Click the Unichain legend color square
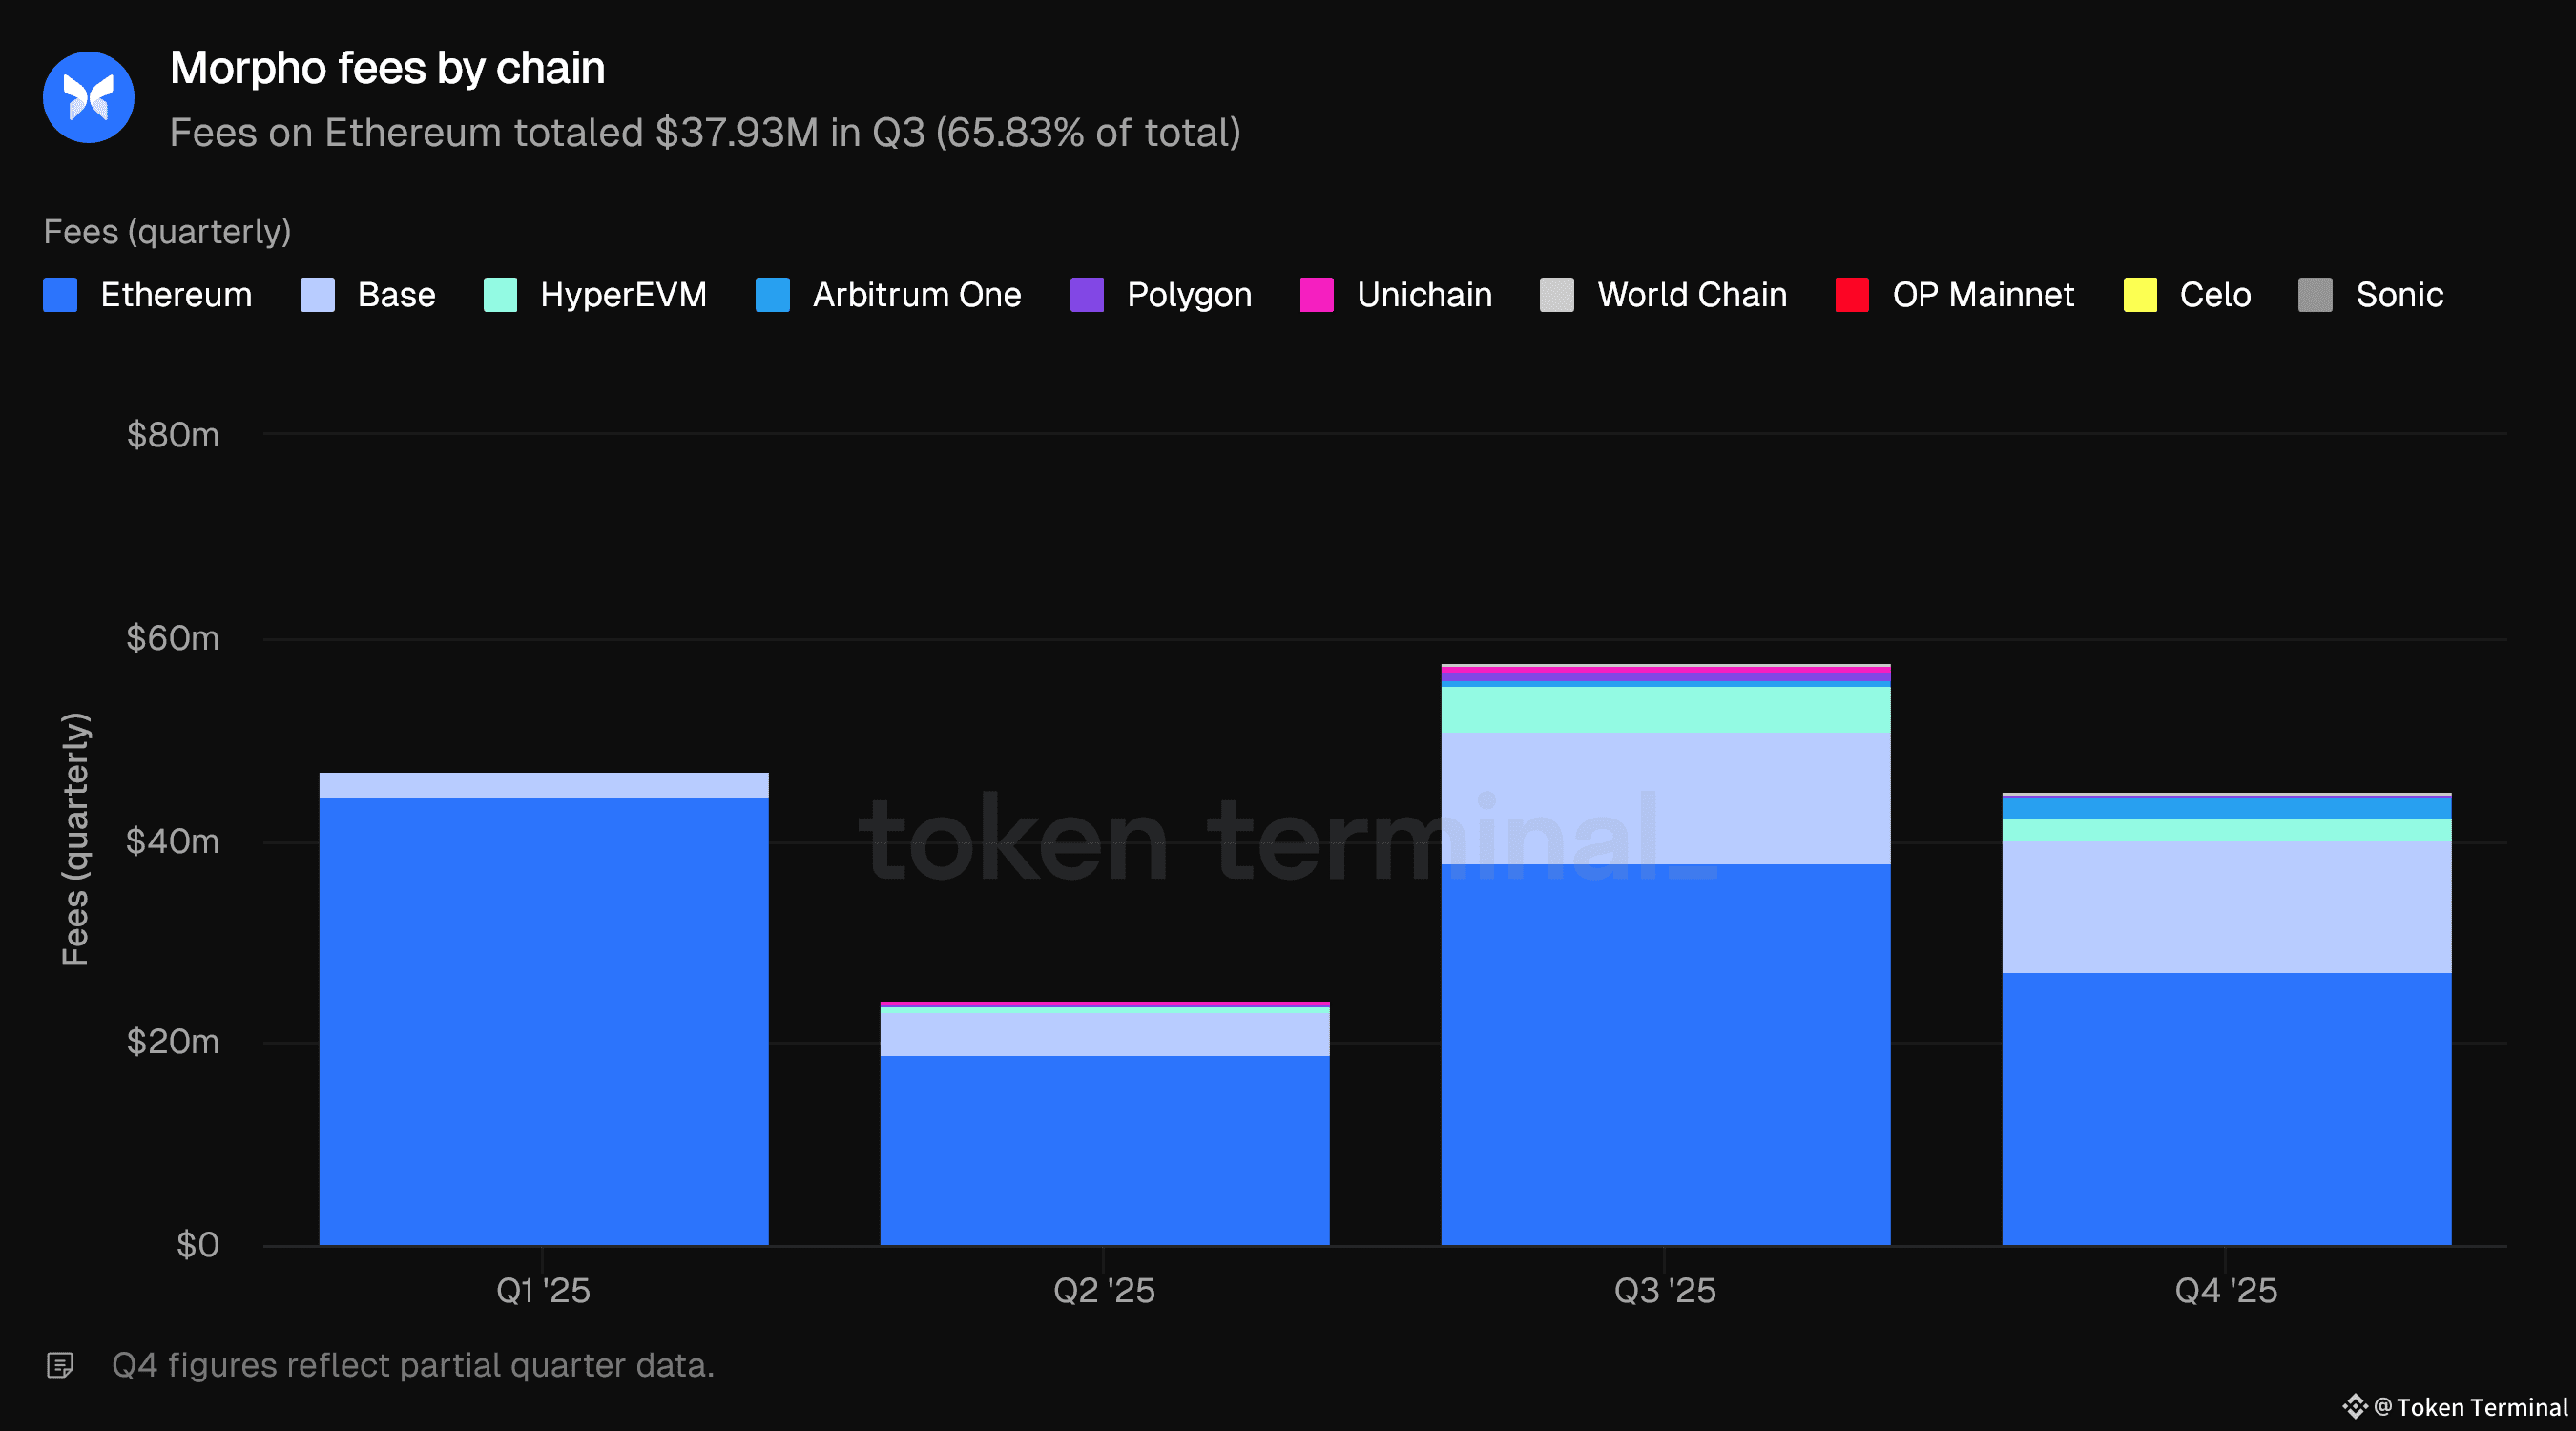 pos(1316,295)
